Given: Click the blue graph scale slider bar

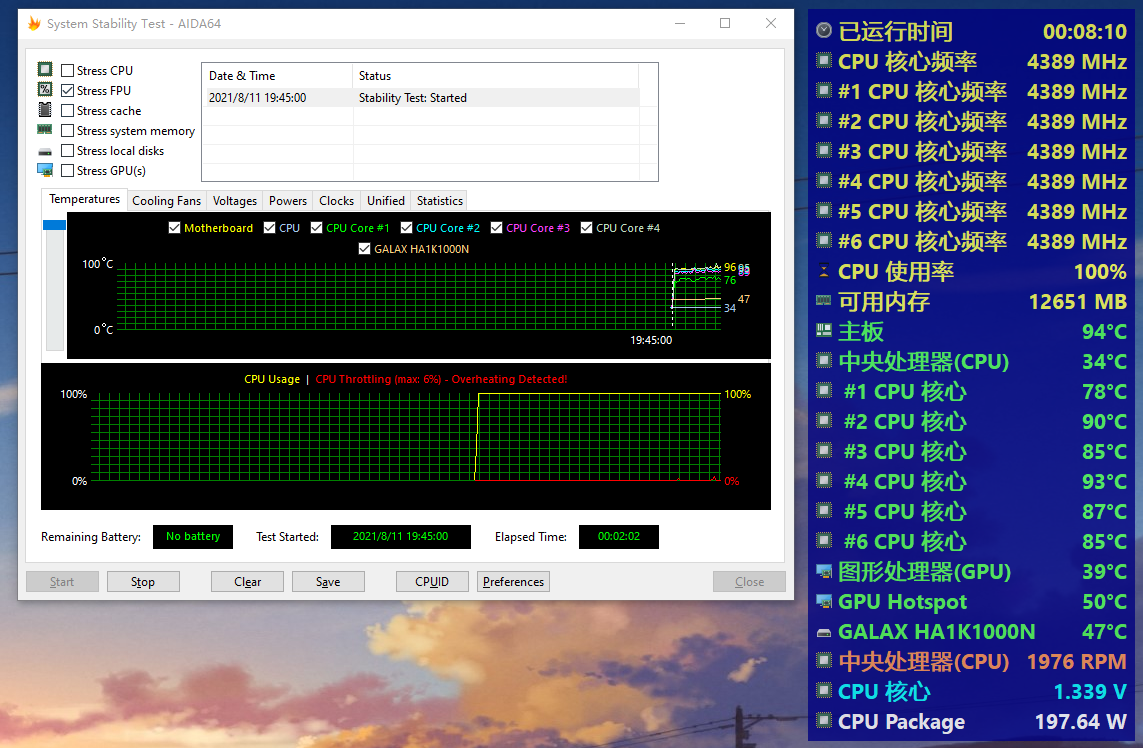Looking at the screenshot, I should [54, 225].
